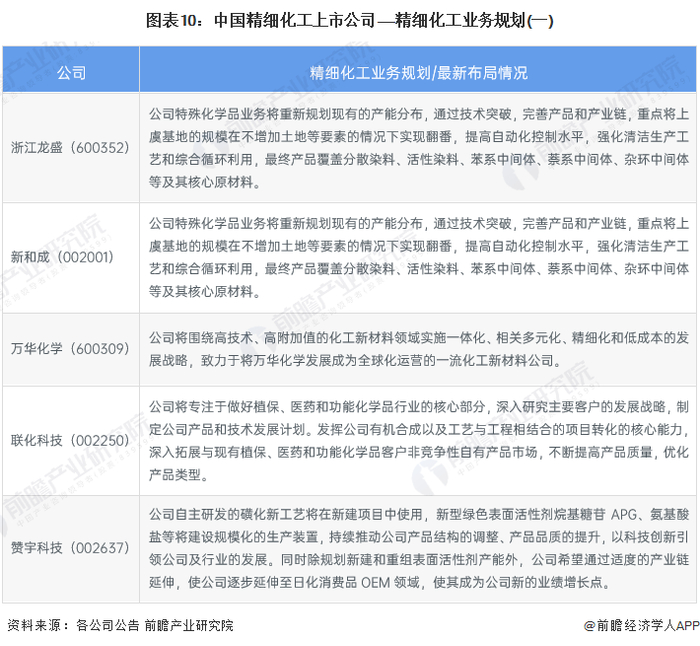
Task: Click 各公司公告 in the source note
Action: [108, 625]
